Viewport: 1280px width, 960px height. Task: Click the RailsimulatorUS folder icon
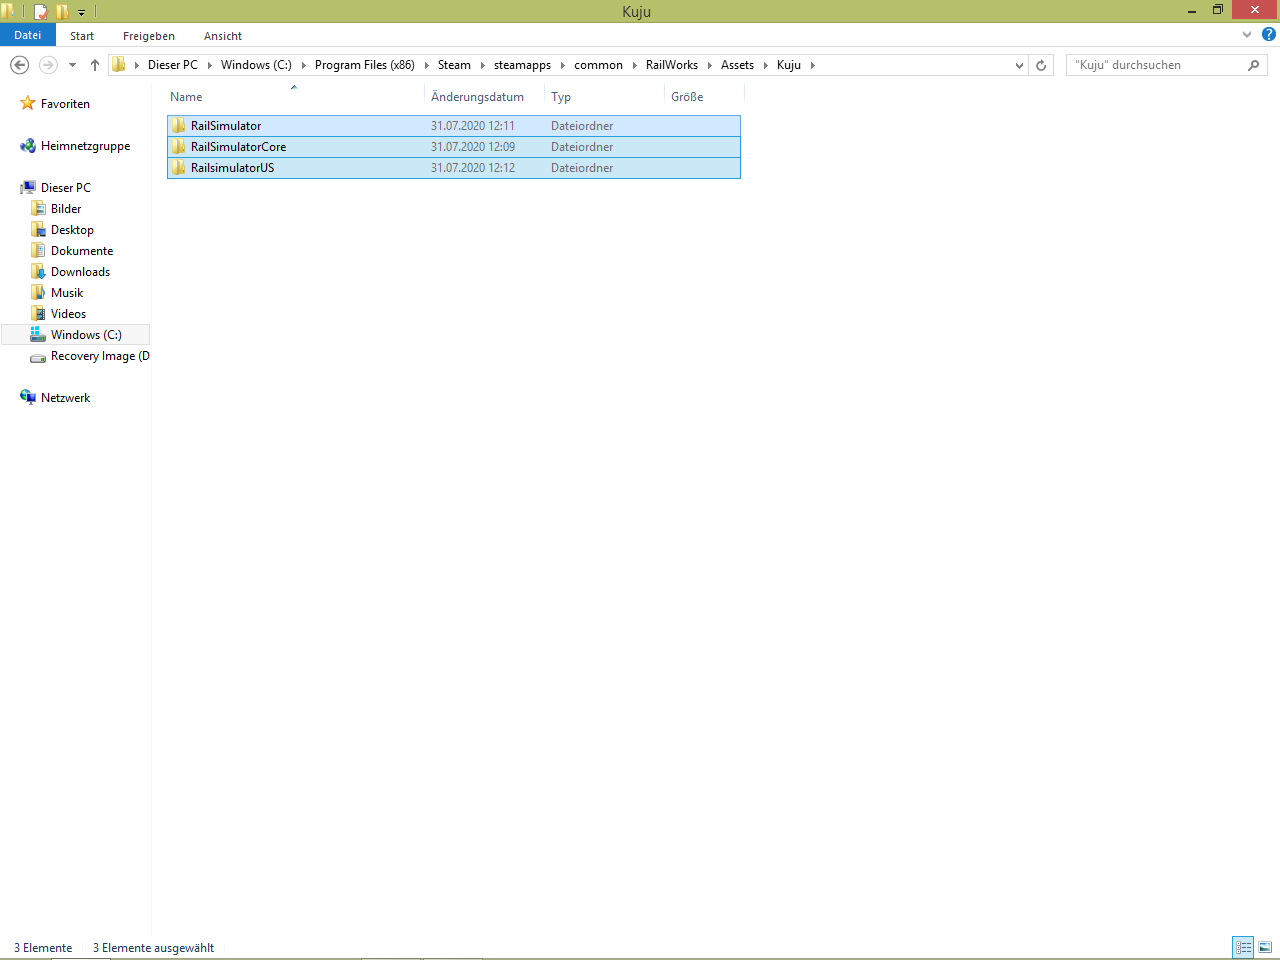(x=179, y=168)
